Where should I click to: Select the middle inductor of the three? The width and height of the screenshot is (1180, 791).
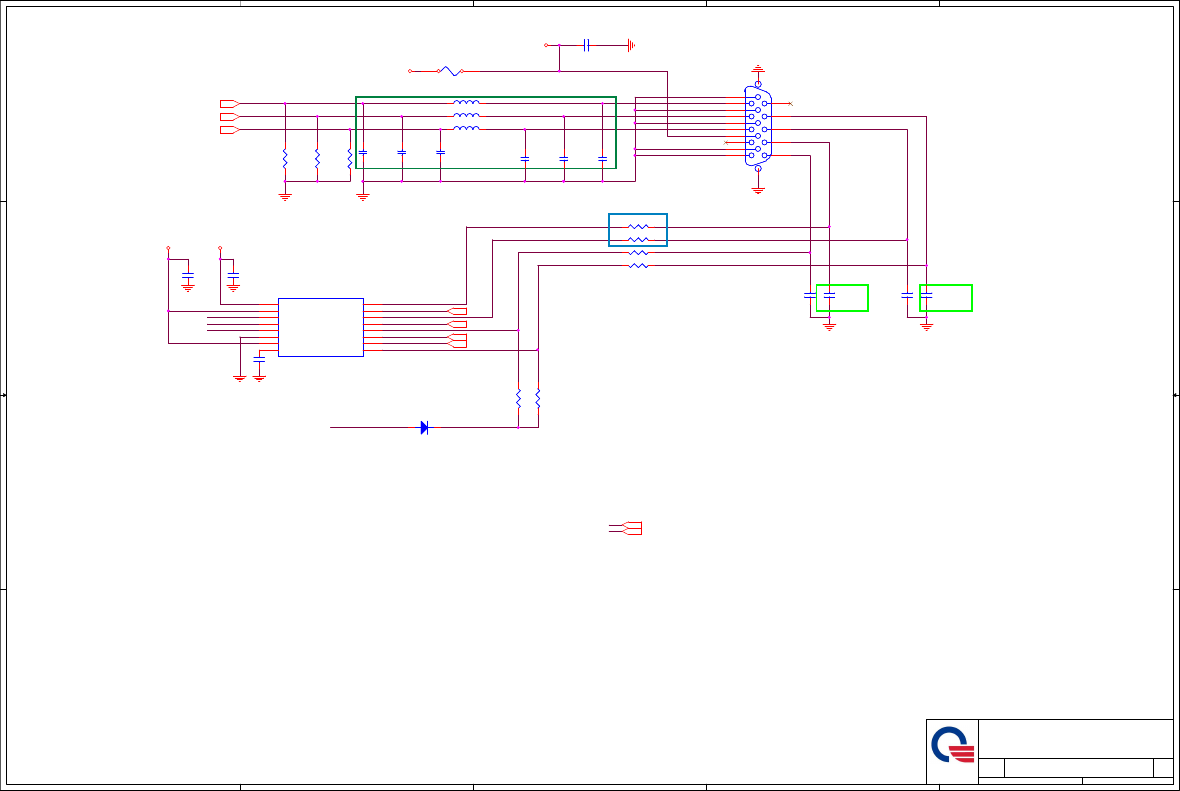(466, 115)
